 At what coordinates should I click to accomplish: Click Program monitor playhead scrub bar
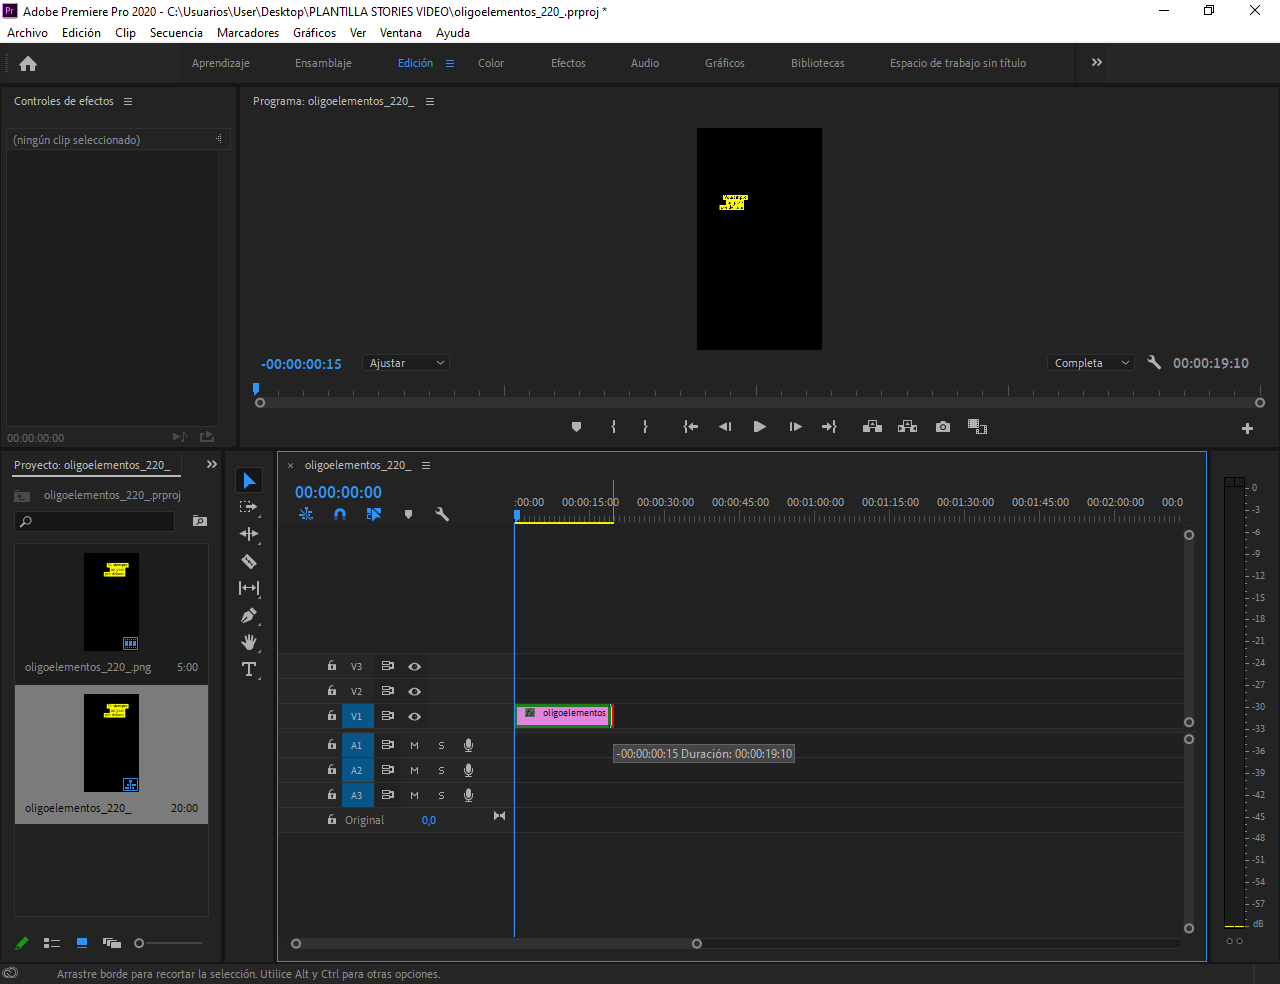[x=760, y=403]
